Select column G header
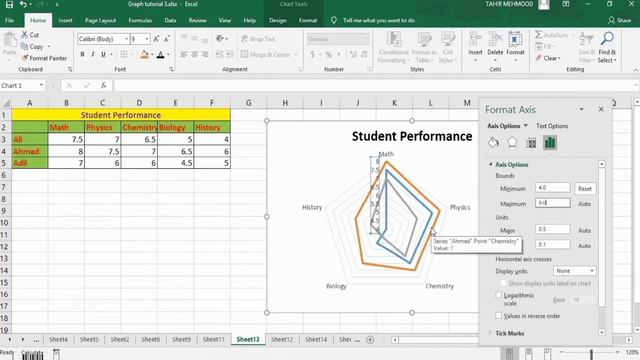The width and height of the screenshot is (640, 360). (x=249, y=103)
